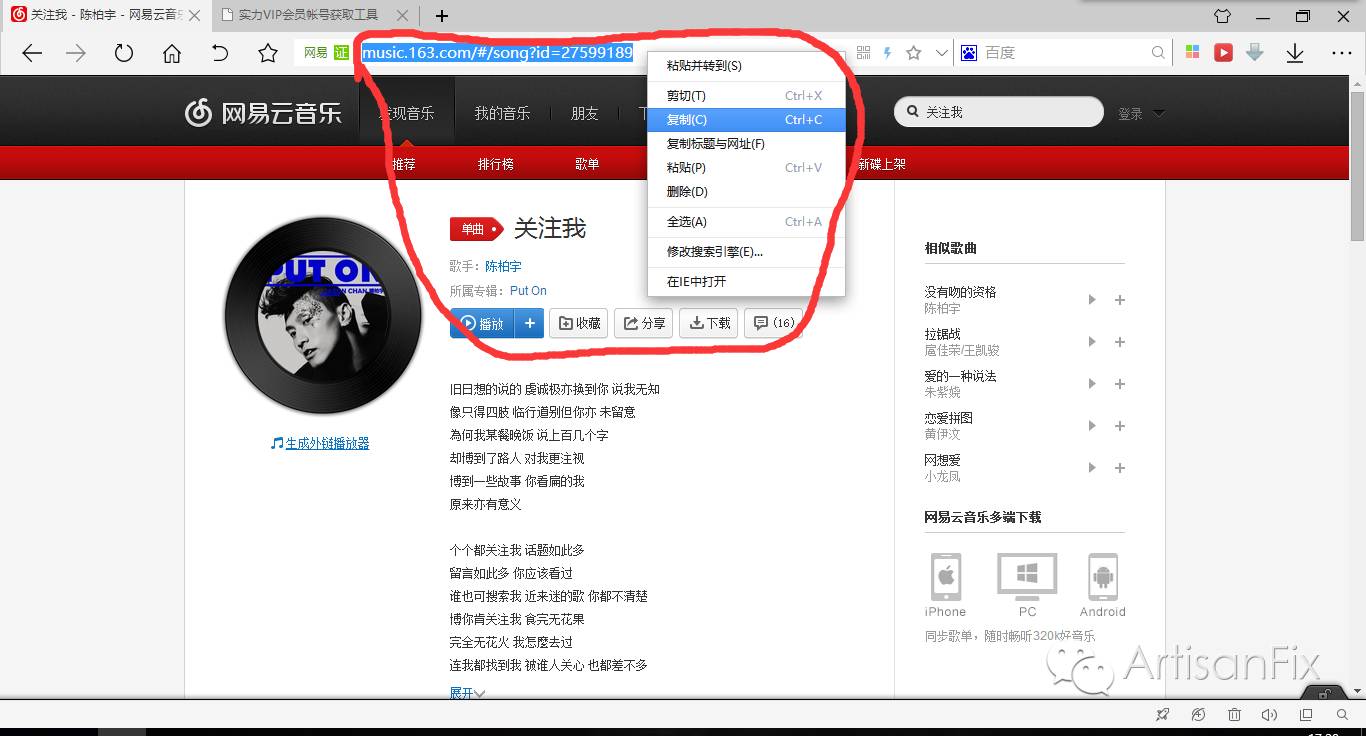Click the 网易云音乐 logo
Screen dimensions: 1366x736
tap(264, 113)
